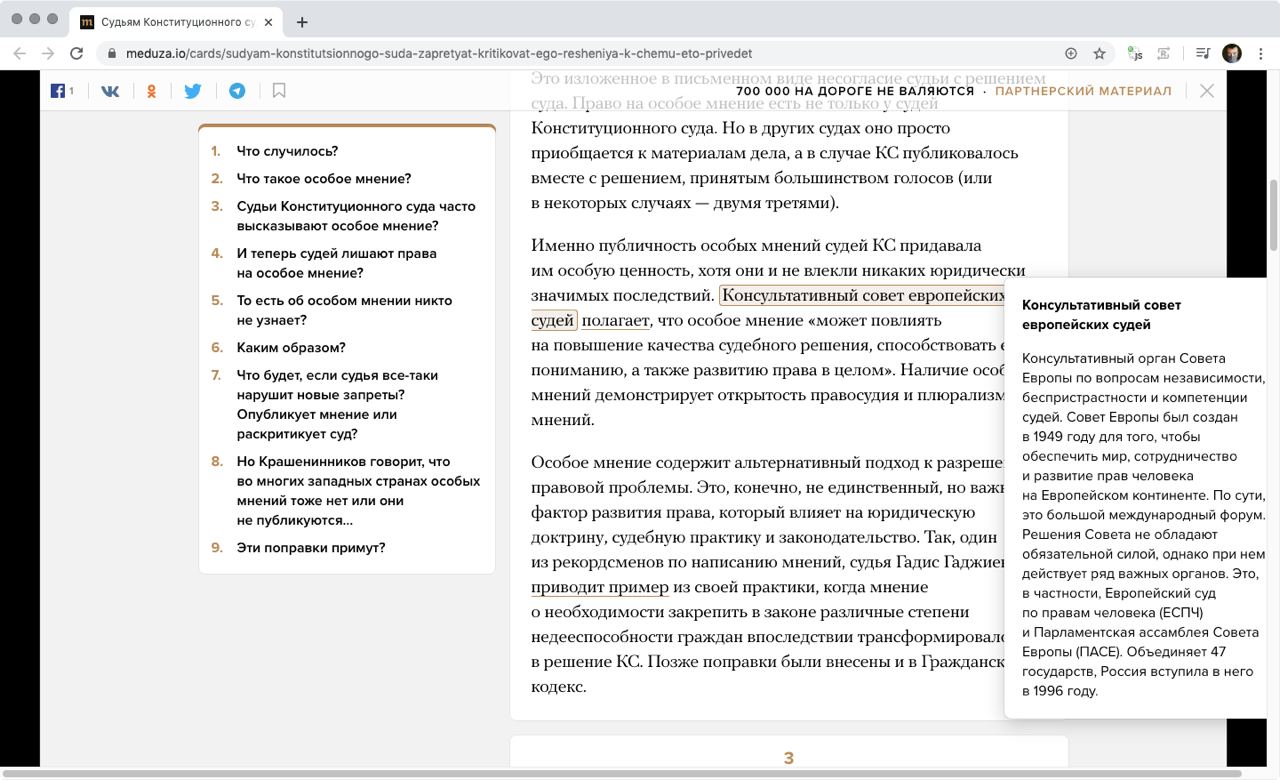Screen dimensions: 1280x780
Task: Click the card number 3 heading
Action: [x=789, y=758]
